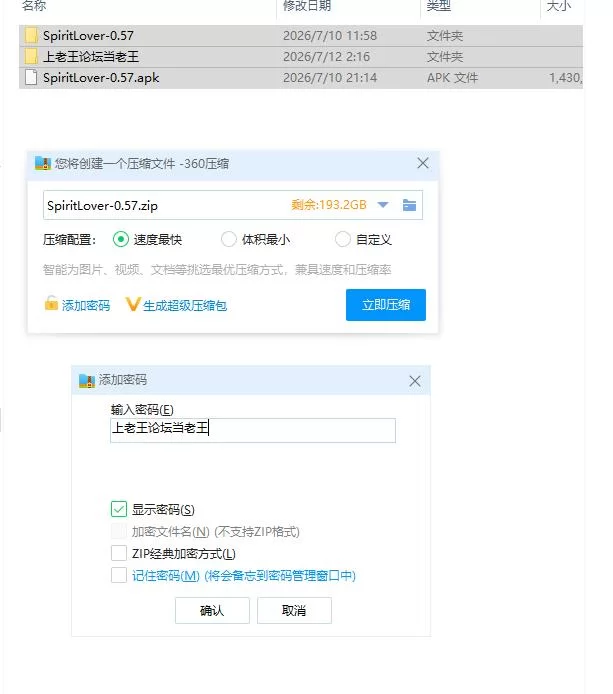Close the 360压缩 create archive dialog
Viewport: 613px width, 694px height.
(x=423, y=163)
